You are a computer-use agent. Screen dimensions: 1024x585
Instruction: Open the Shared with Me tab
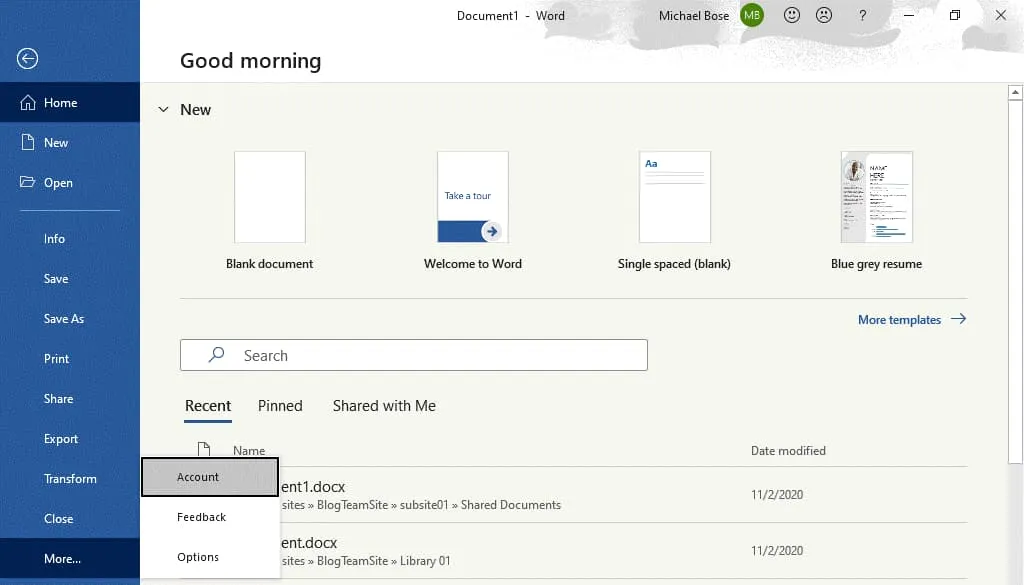pos(384,405)
